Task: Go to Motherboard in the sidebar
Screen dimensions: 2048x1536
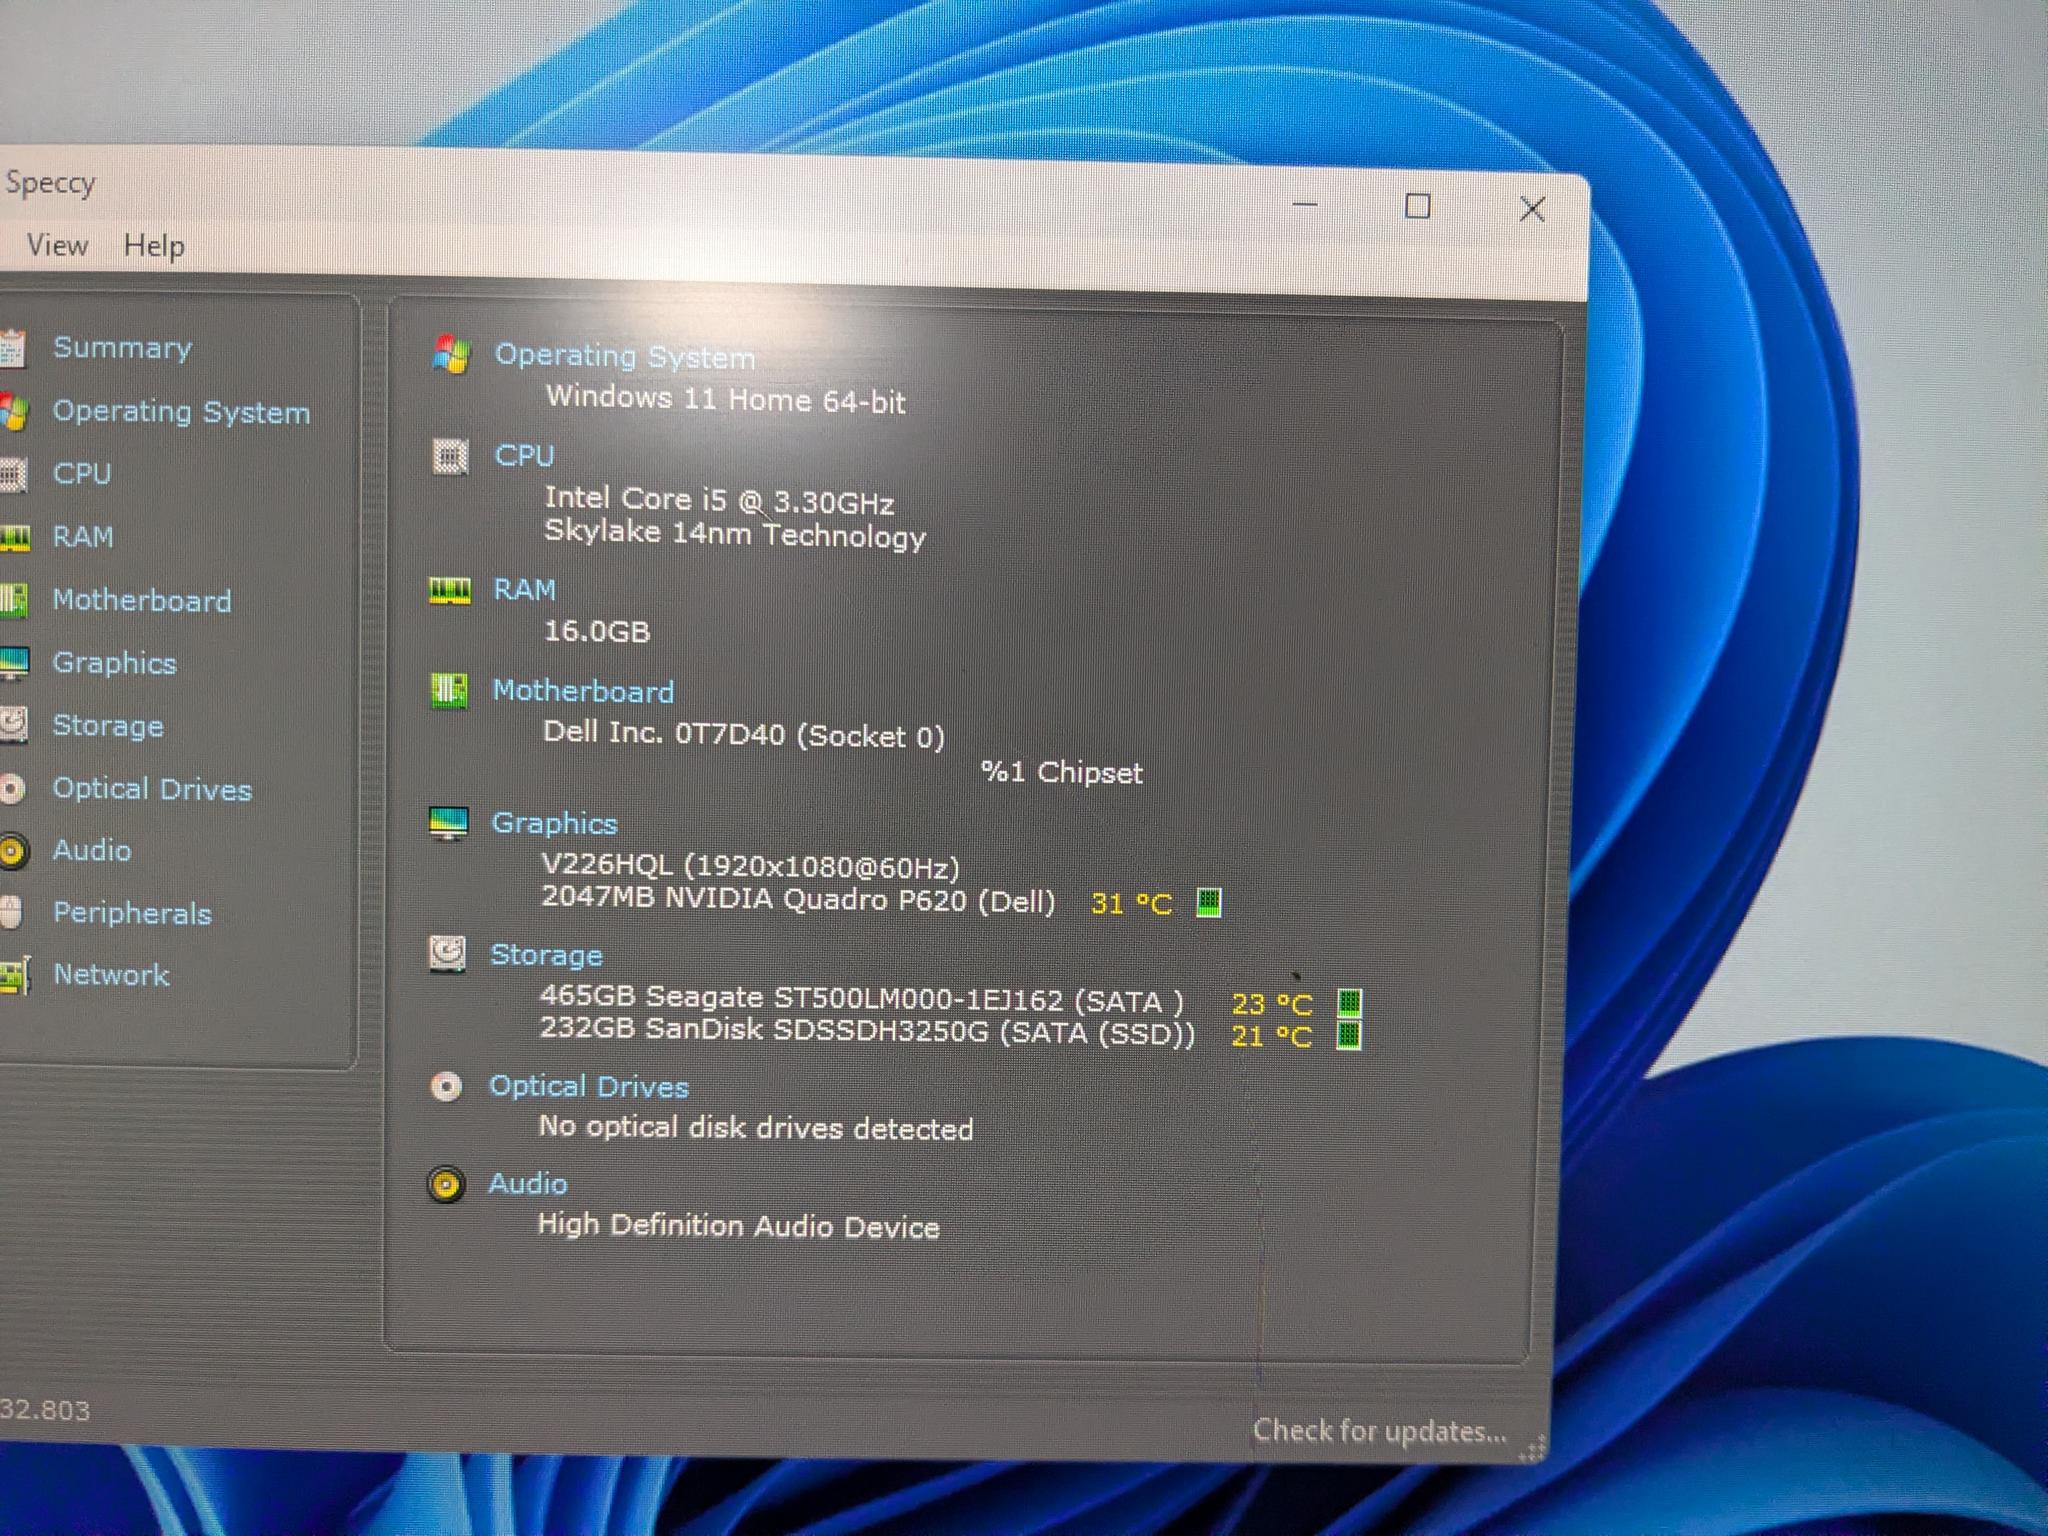Action: 142,600
